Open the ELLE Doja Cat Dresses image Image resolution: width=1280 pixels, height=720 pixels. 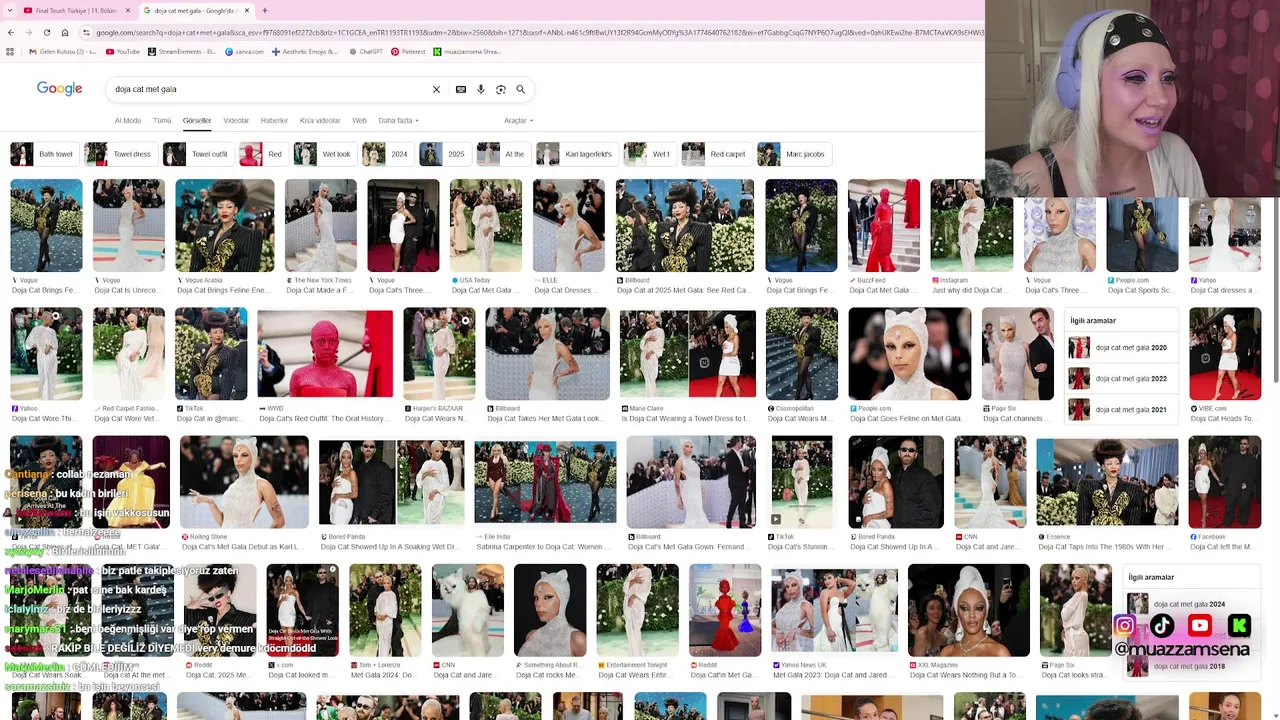(x=568, y=226)
